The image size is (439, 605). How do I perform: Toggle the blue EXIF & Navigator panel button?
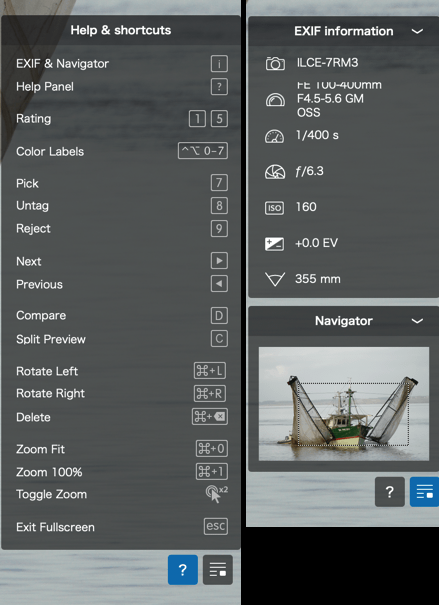coord(424,492)
